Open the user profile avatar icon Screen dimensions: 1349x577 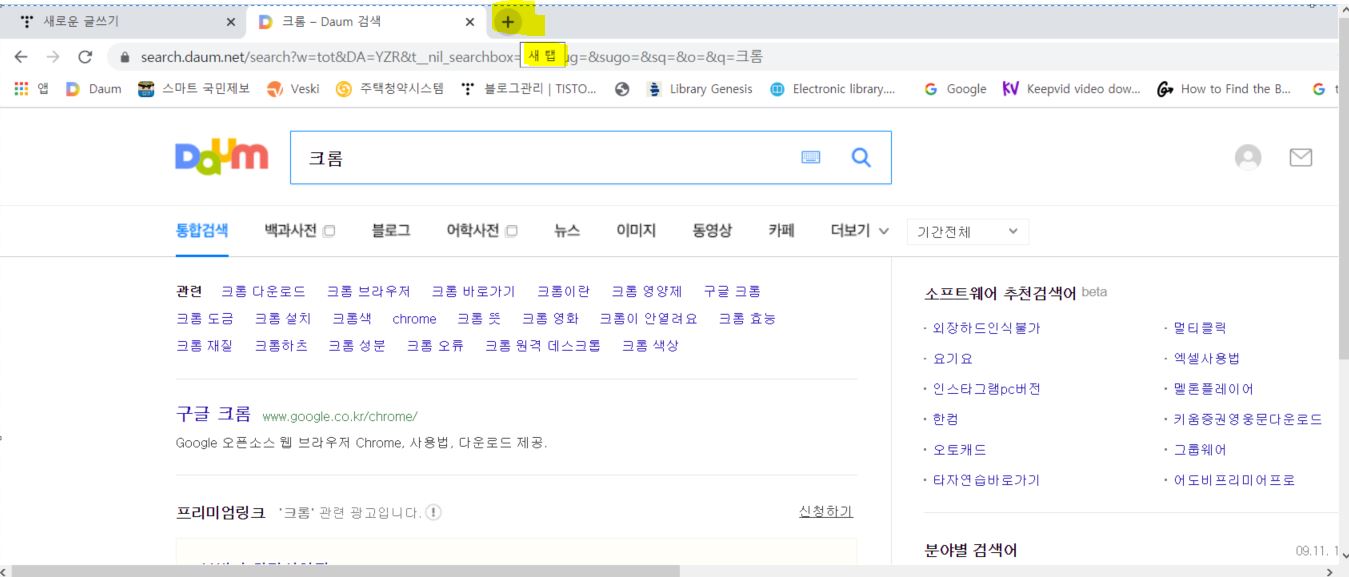point(1248,157)
